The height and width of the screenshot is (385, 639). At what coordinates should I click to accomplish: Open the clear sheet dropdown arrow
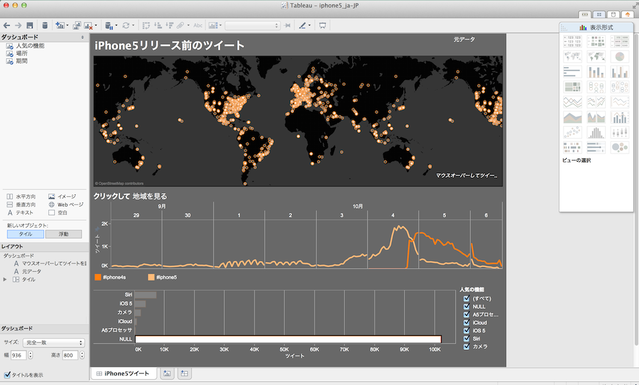point(96,26)
